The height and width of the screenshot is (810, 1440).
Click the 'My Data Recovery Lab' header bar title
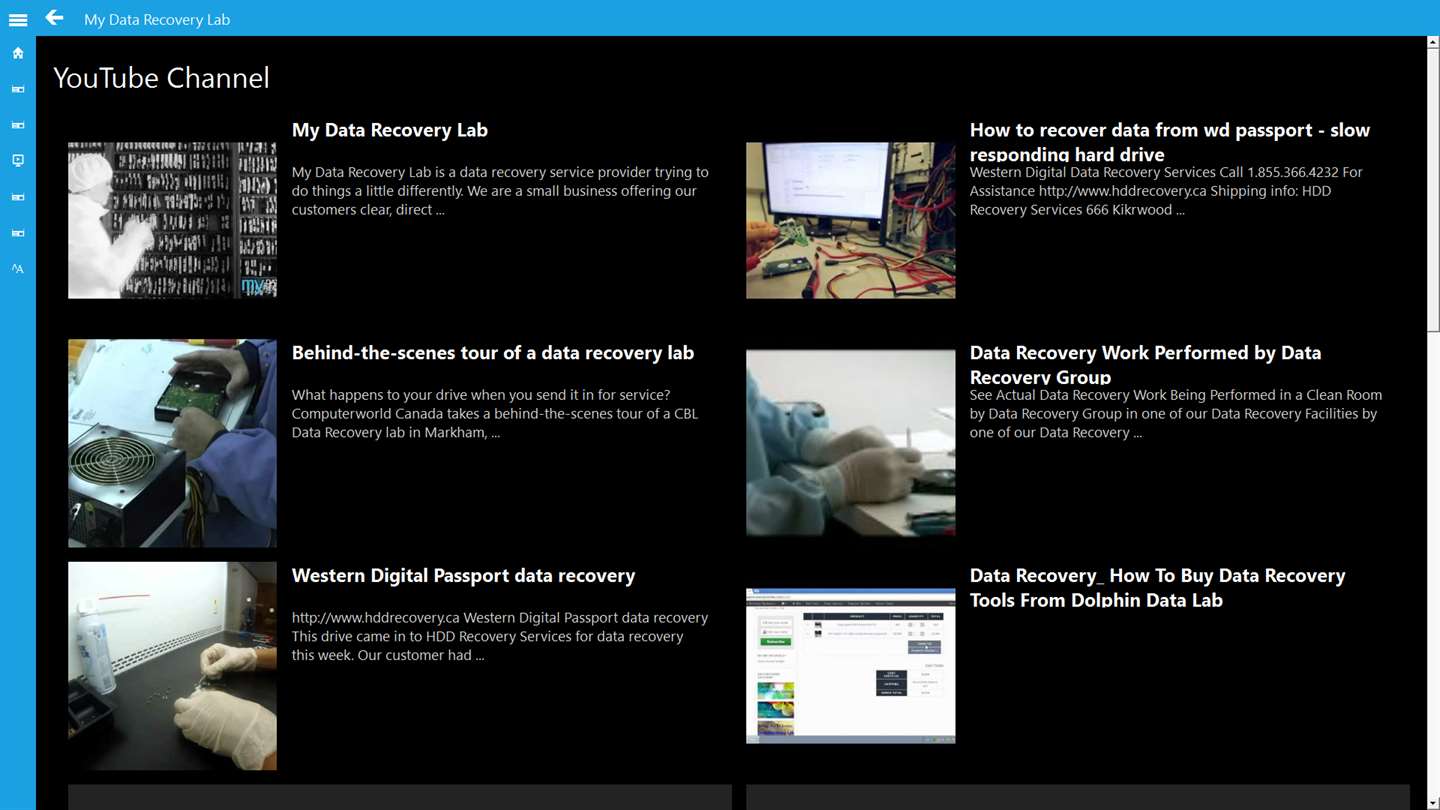pos(157,19)
